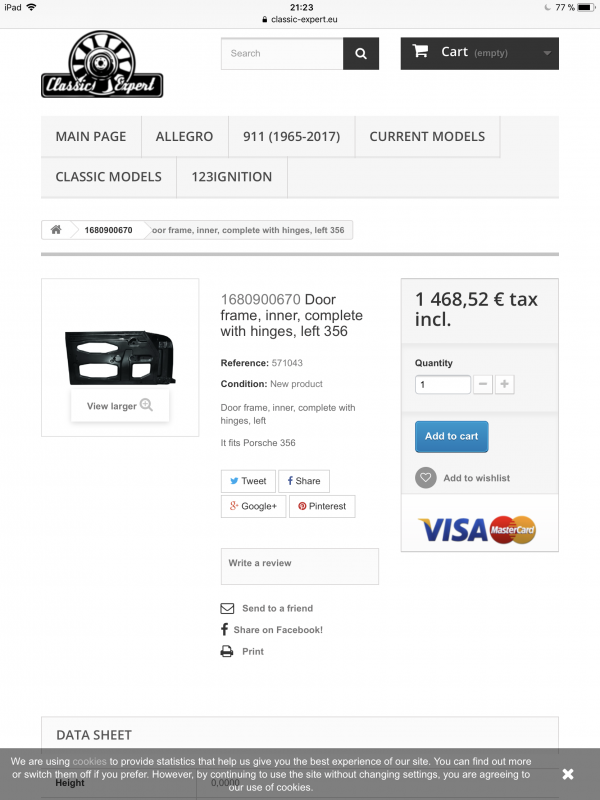The image size is (600, 800).
Task: Click the Add to cart button
Action: pyautogui.click(x=452, y=437)
